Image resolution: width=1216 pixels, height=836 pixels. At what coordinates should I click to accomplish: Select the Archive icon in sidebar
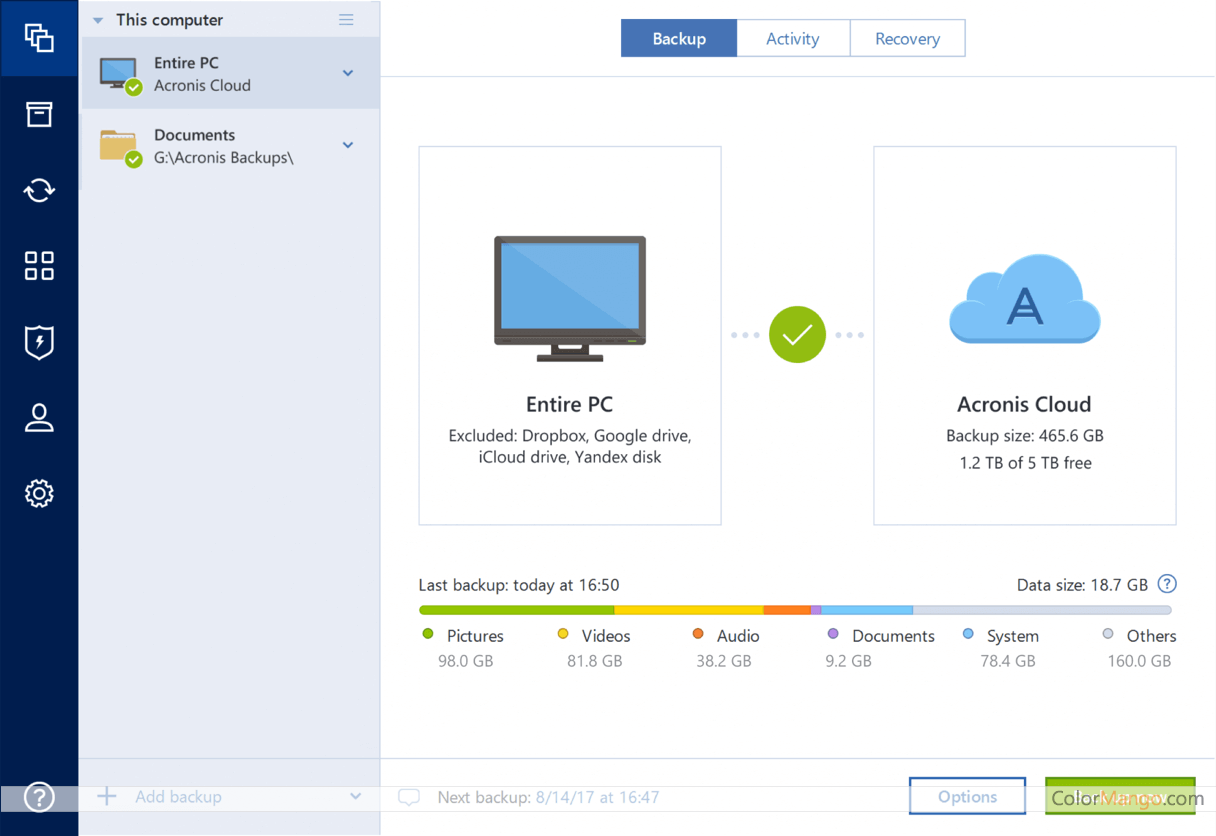point(39,114)
